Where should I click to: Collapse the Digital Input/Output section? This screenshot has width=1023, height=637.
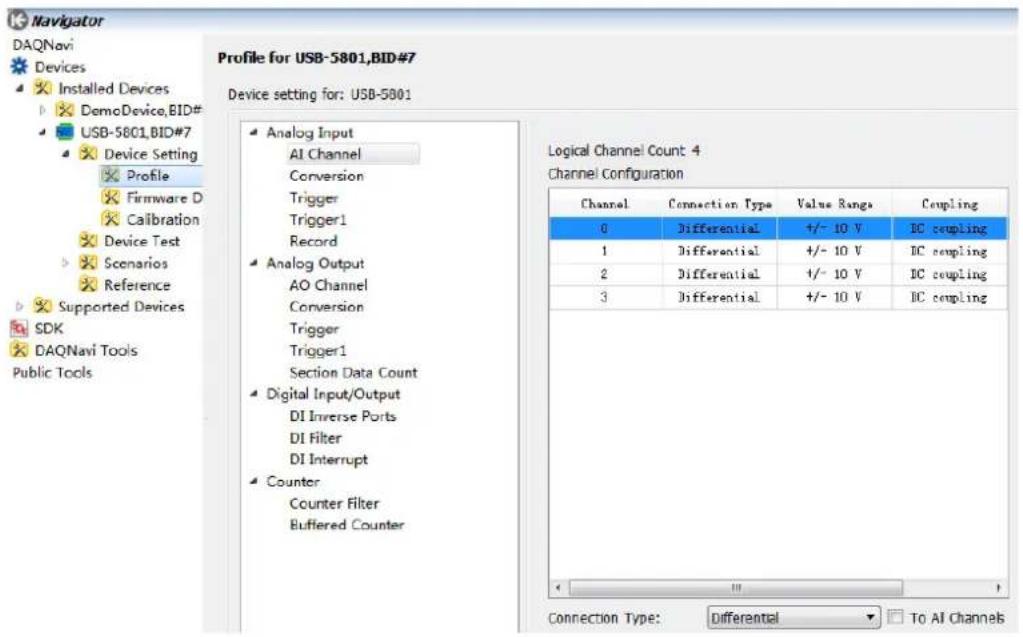(254, 394)
